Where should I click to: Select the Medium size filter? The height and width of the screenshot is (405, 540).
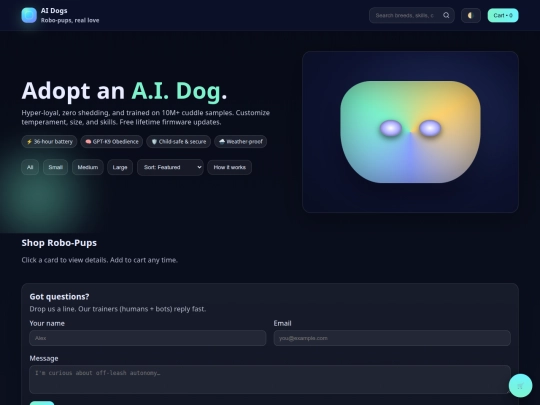click(x=88, y=167)
